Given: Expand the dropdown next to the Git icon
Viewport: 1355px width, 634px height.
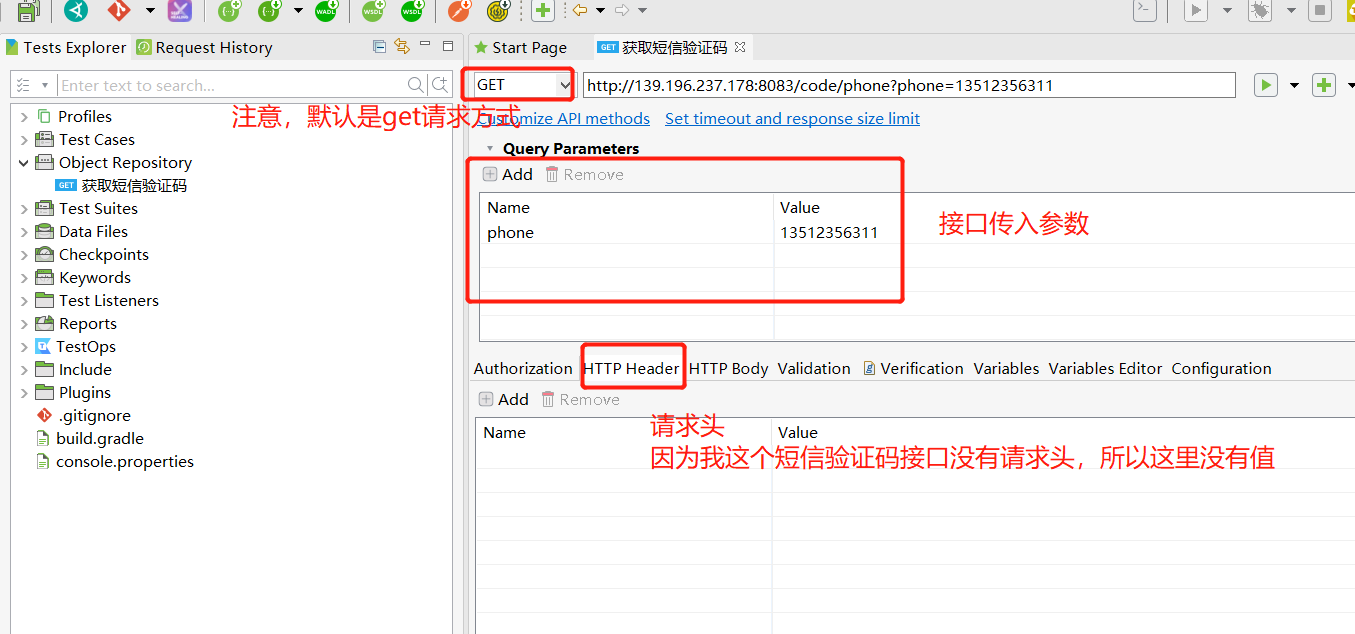Looking at the screenshot, I should (150, 11).
